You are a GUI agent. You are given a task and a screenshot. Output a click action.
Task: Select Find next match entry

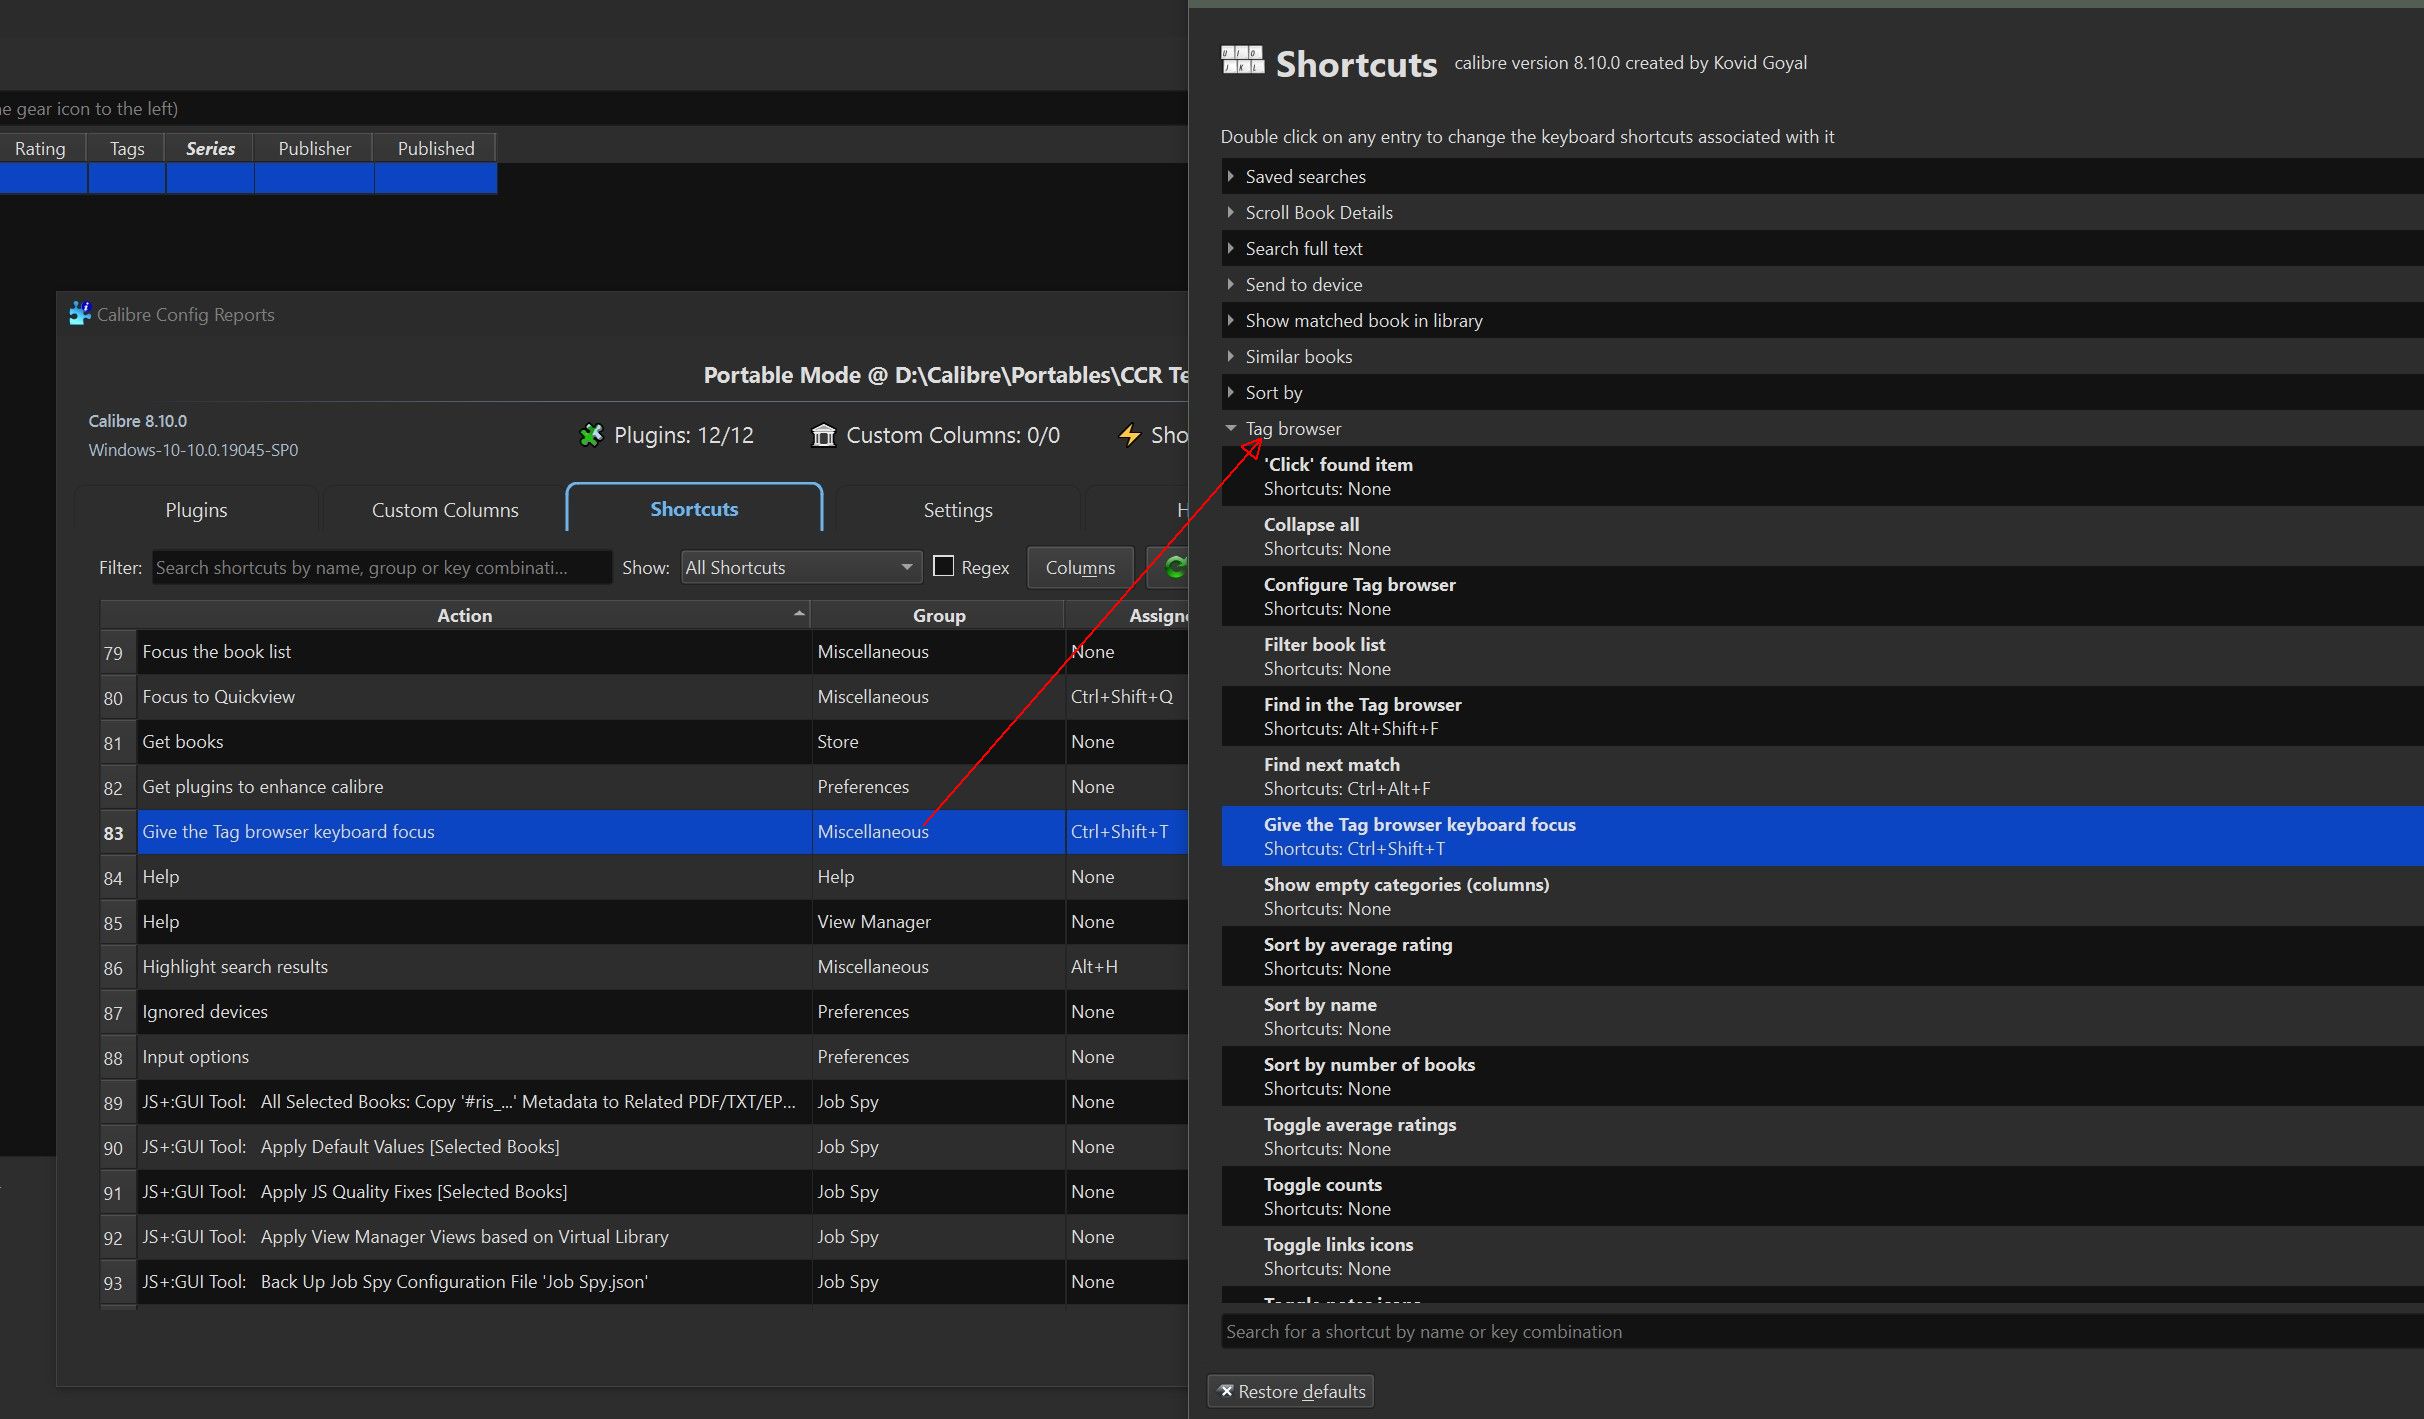click(1822, 776)
